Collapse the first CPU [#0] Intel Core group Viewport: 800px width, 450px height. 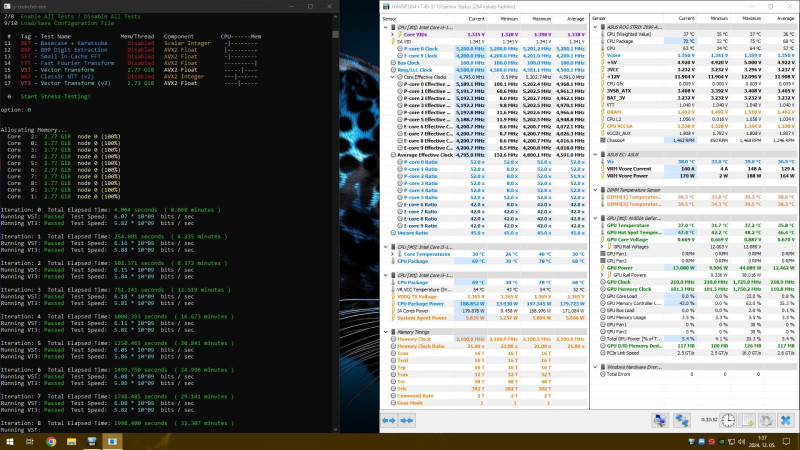(386, 28)
